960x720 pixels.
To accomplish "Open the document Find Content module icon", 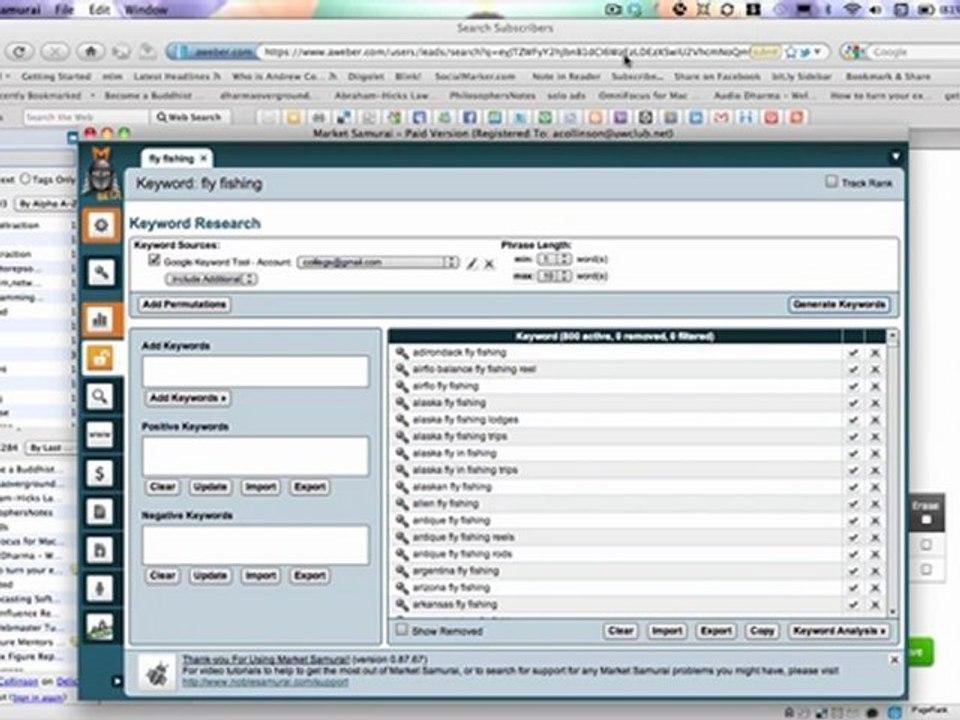I will [x=100, y=511].
